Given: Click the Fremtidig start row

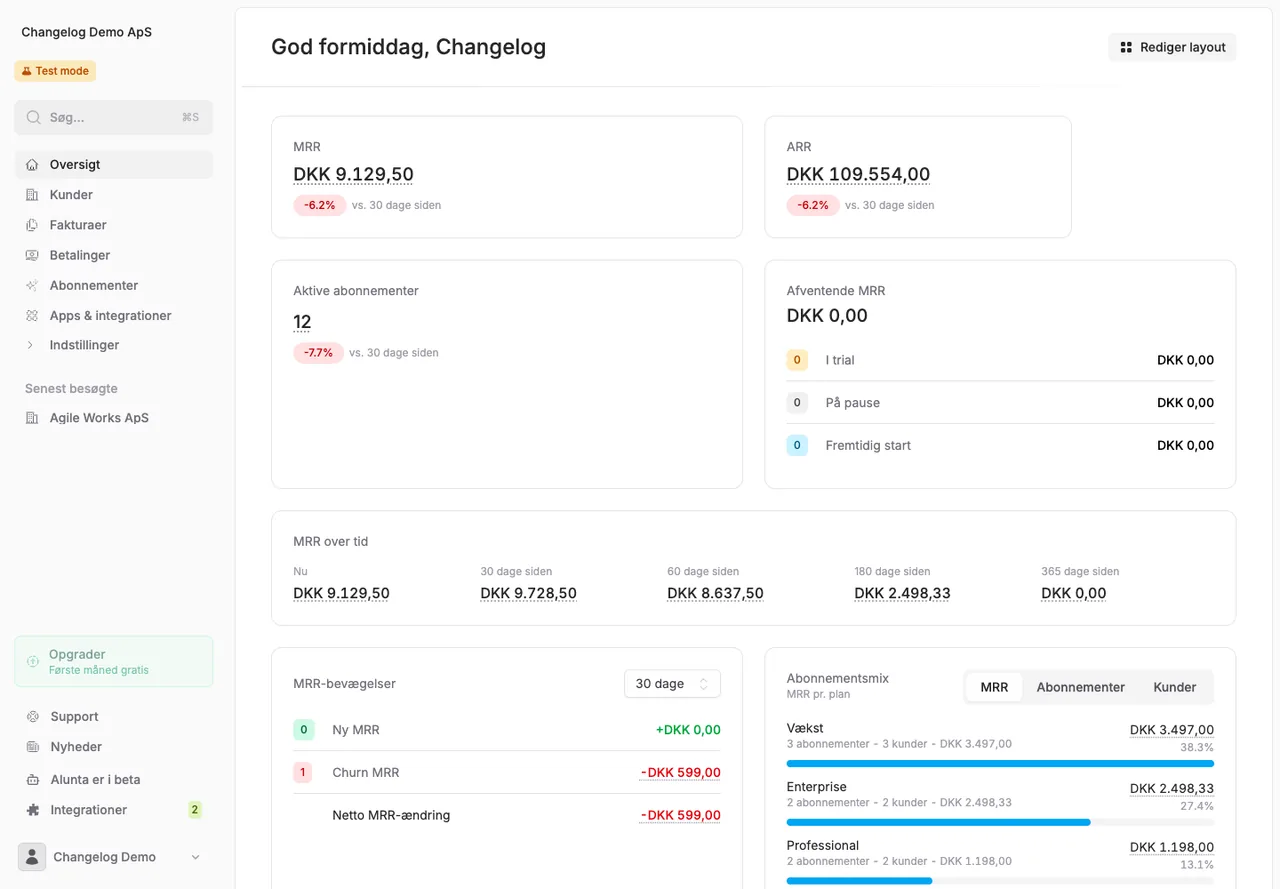Looking at the screenshot, I should tap(1000, 445).
